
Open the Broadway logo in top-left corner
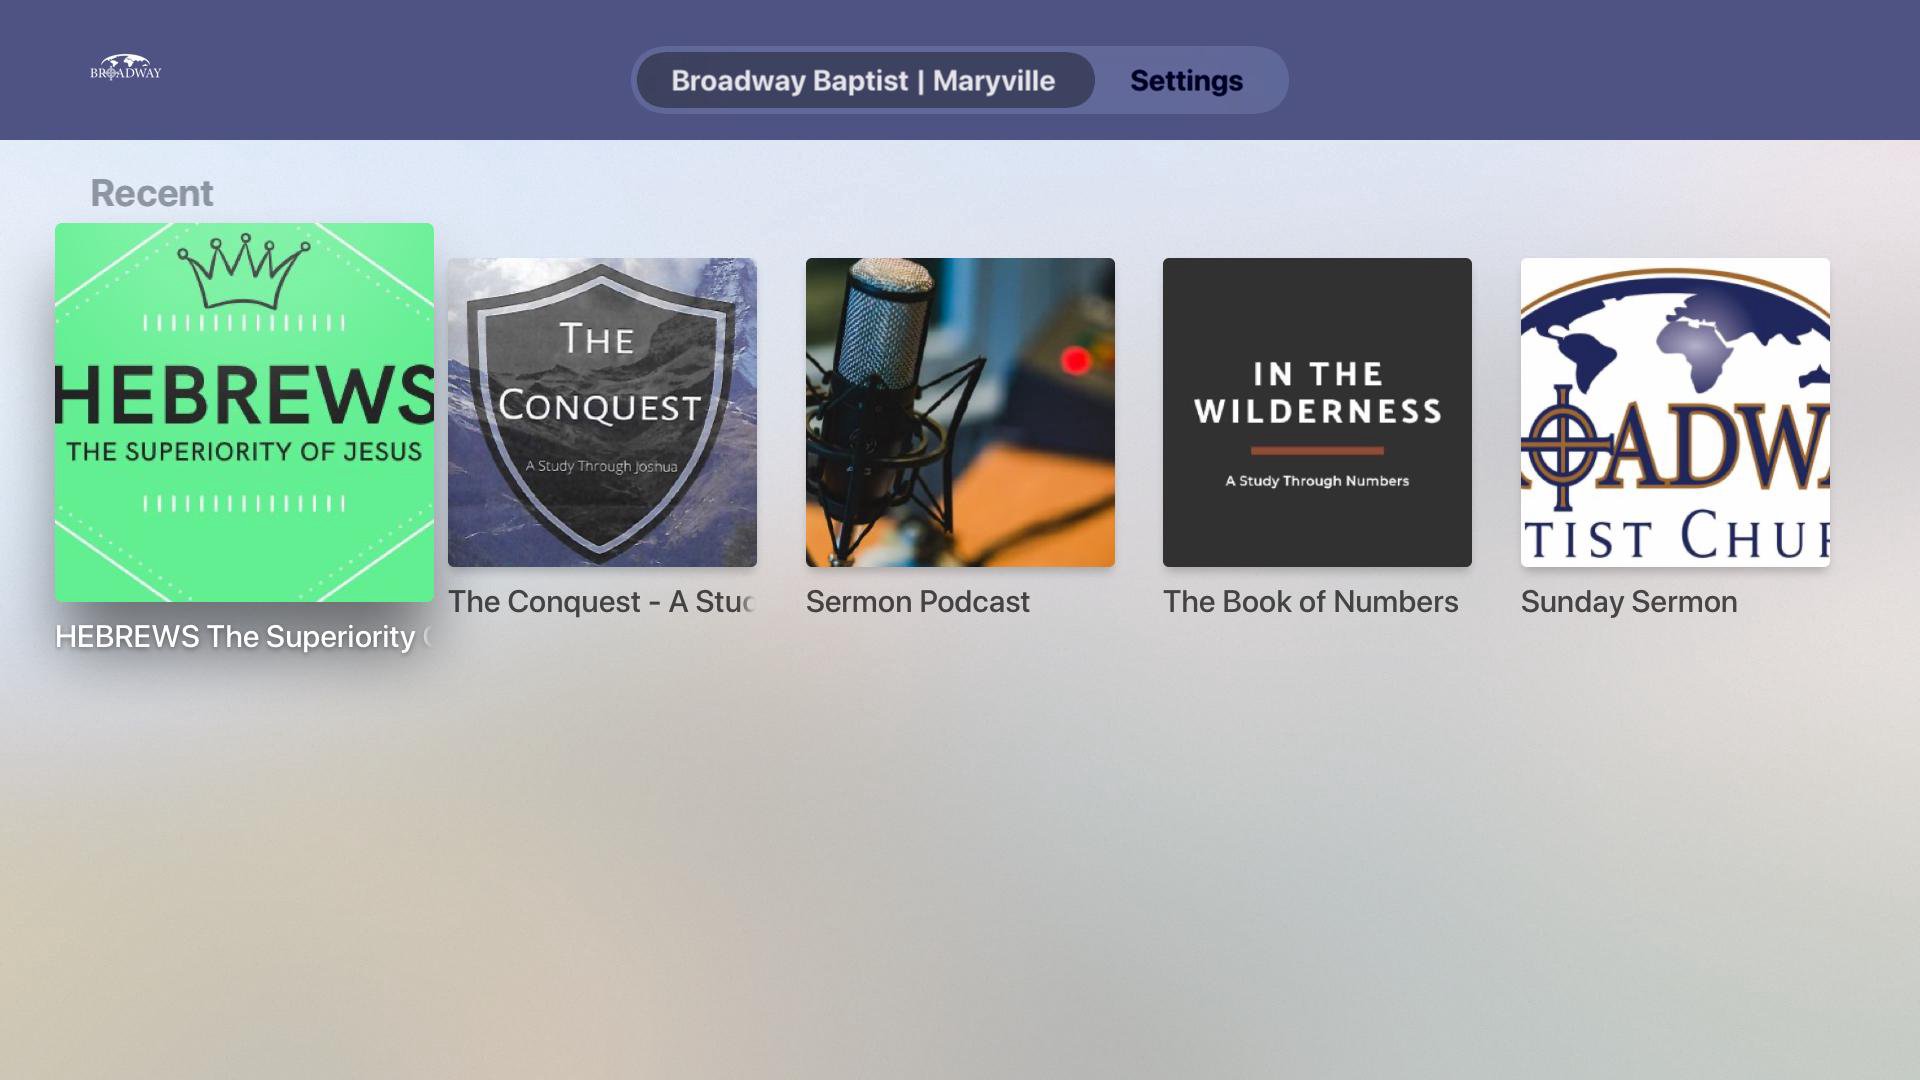click(125, 69)
